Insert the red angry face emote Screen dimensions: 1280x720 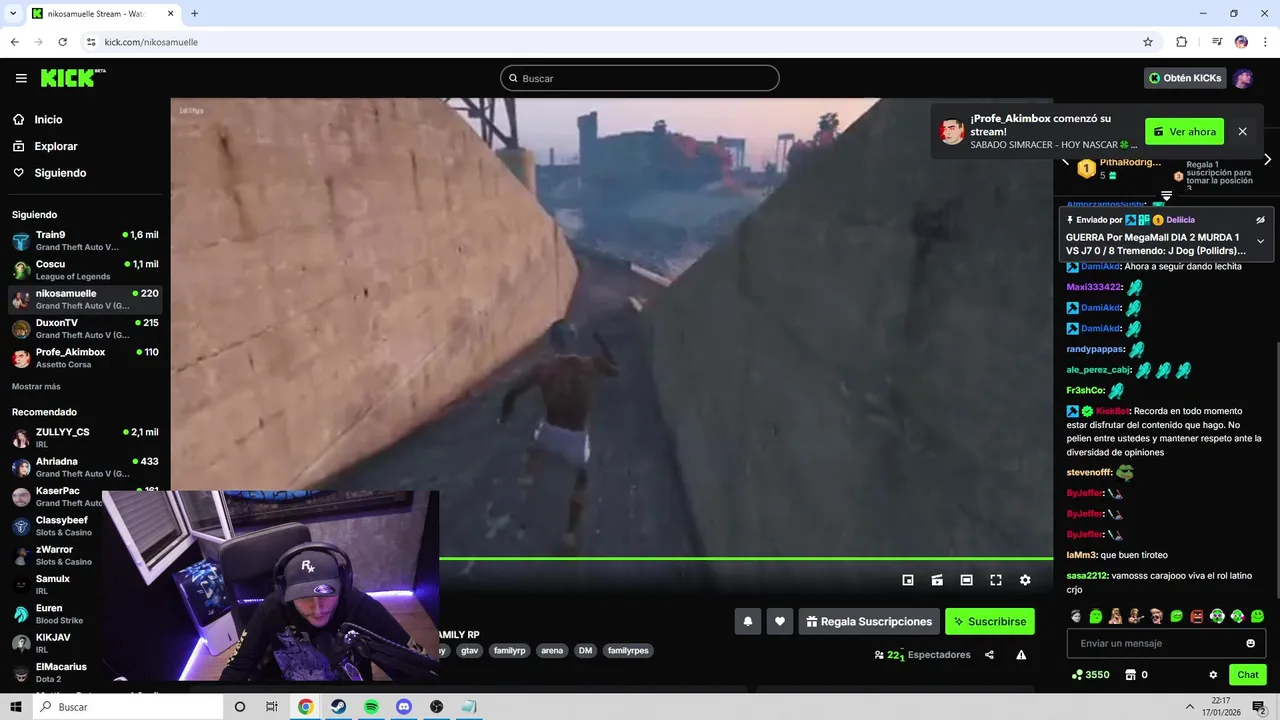[1197, 616]
